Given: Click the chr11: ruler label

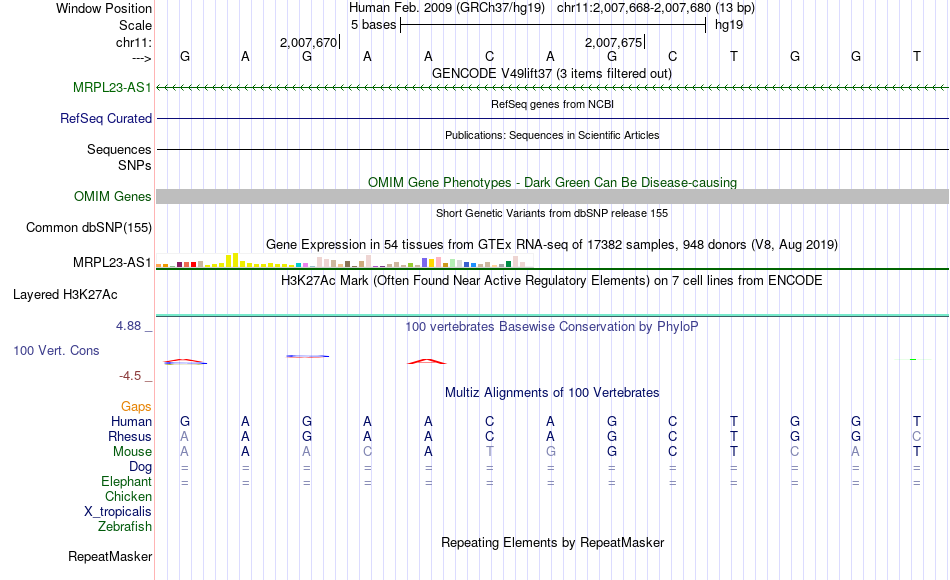Looking at the screenshot, I should [x=133, y=42].
